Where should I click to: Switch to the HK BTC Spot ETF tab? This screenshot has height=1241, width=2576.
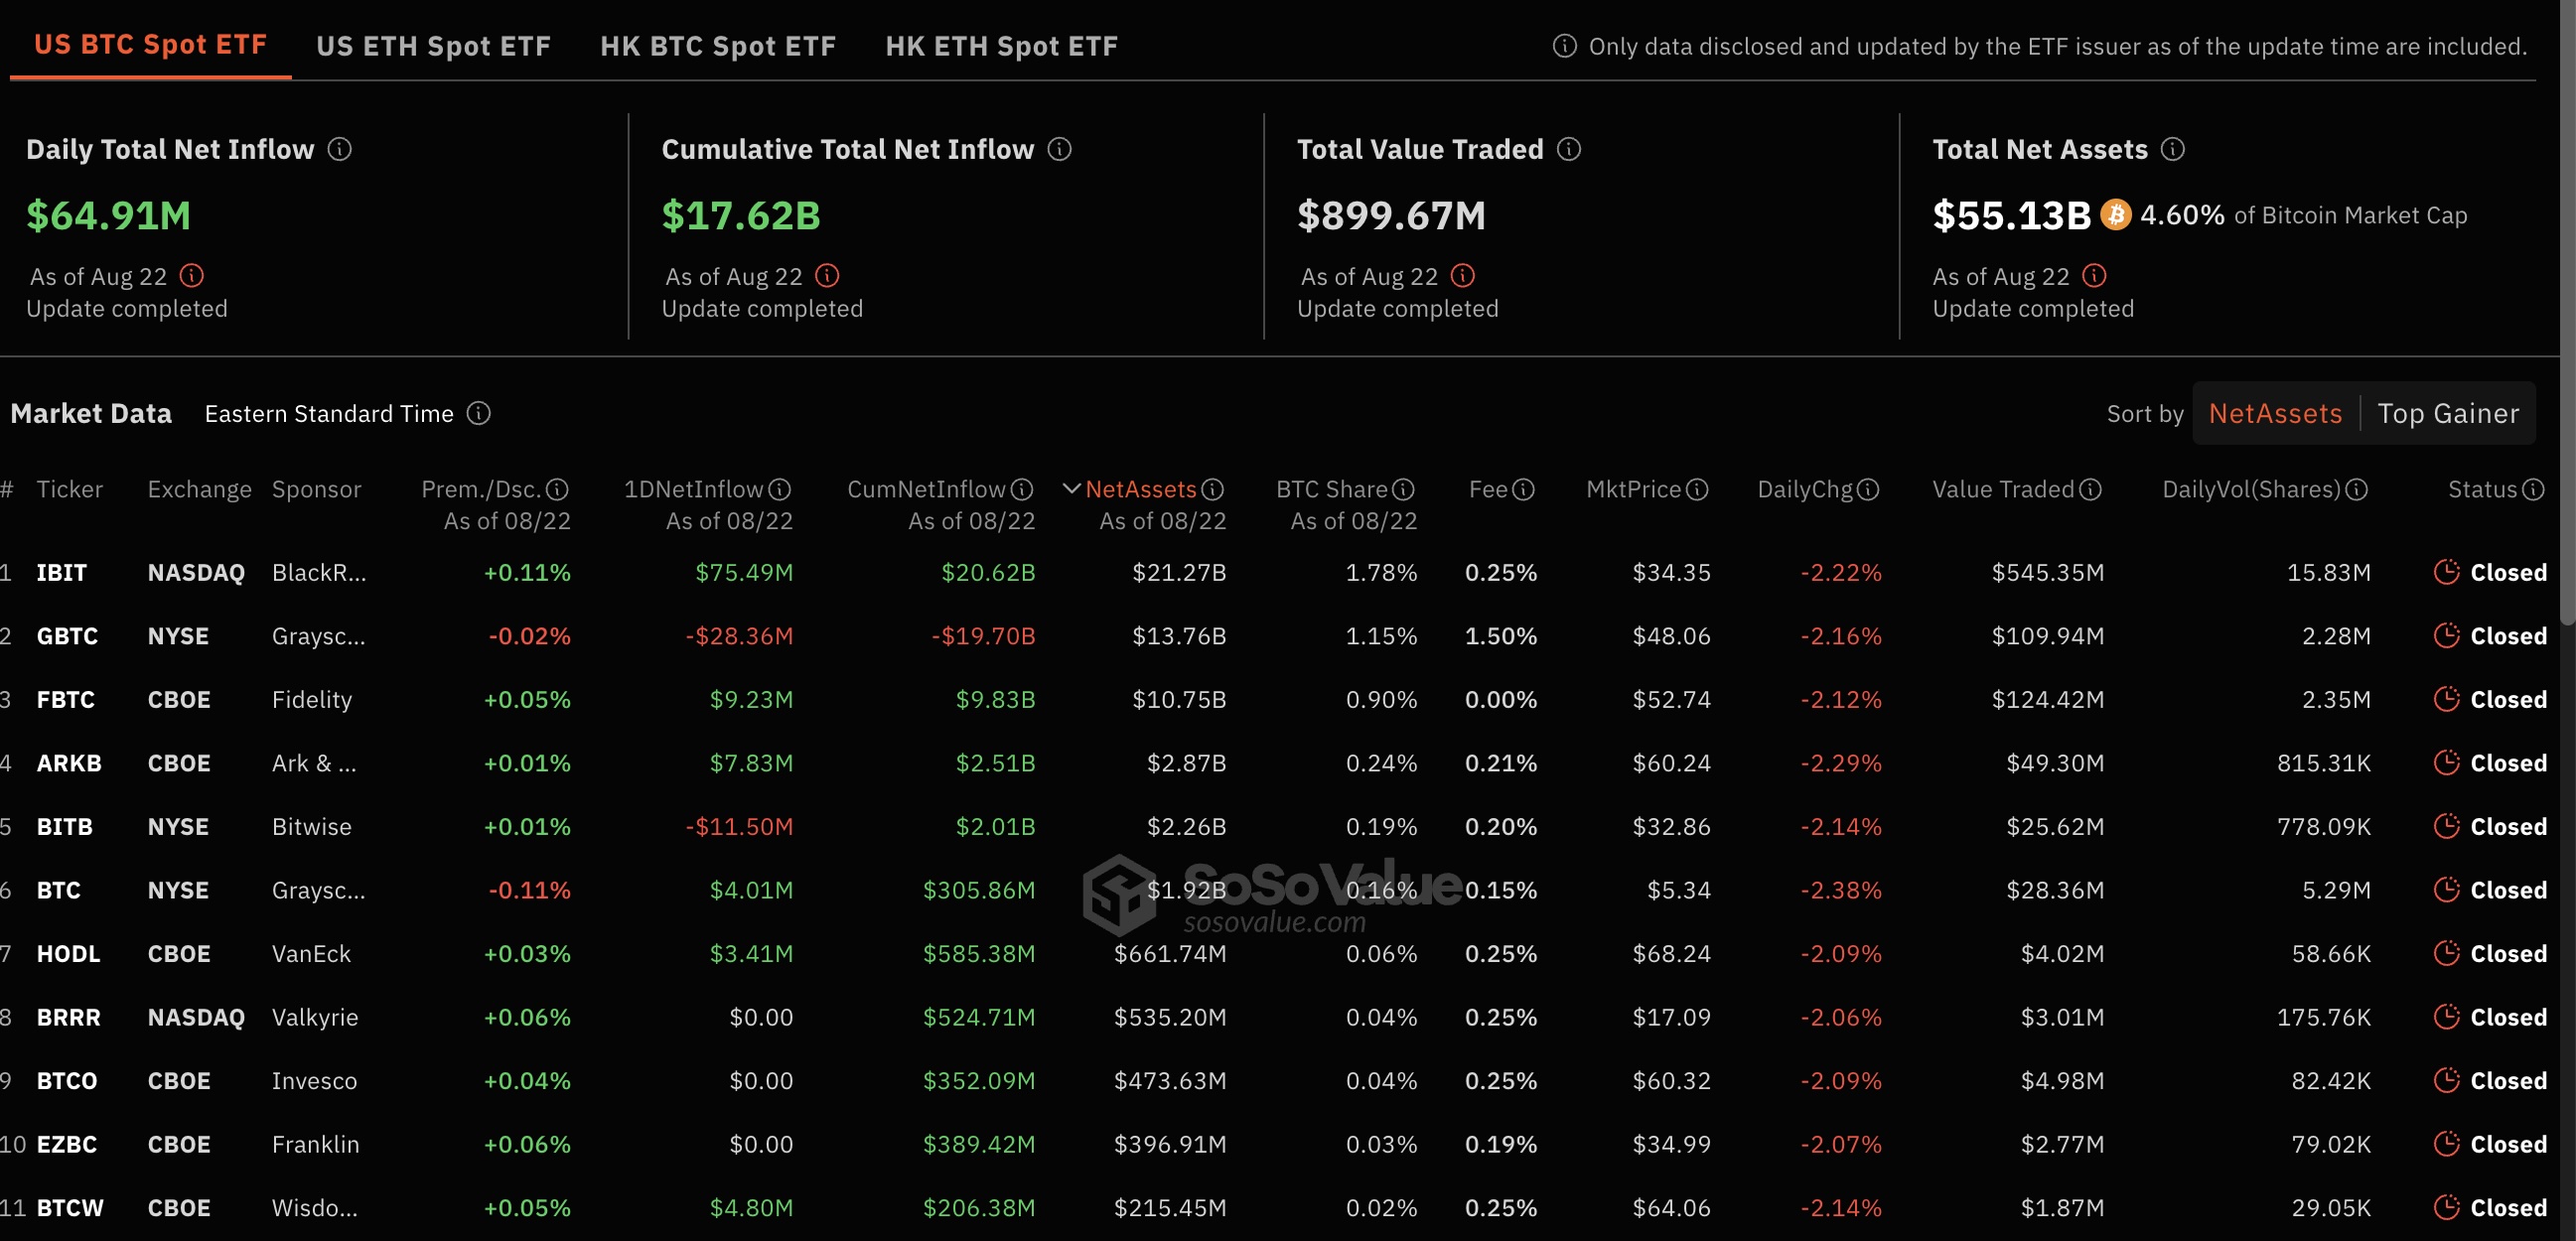click(717, 46)
